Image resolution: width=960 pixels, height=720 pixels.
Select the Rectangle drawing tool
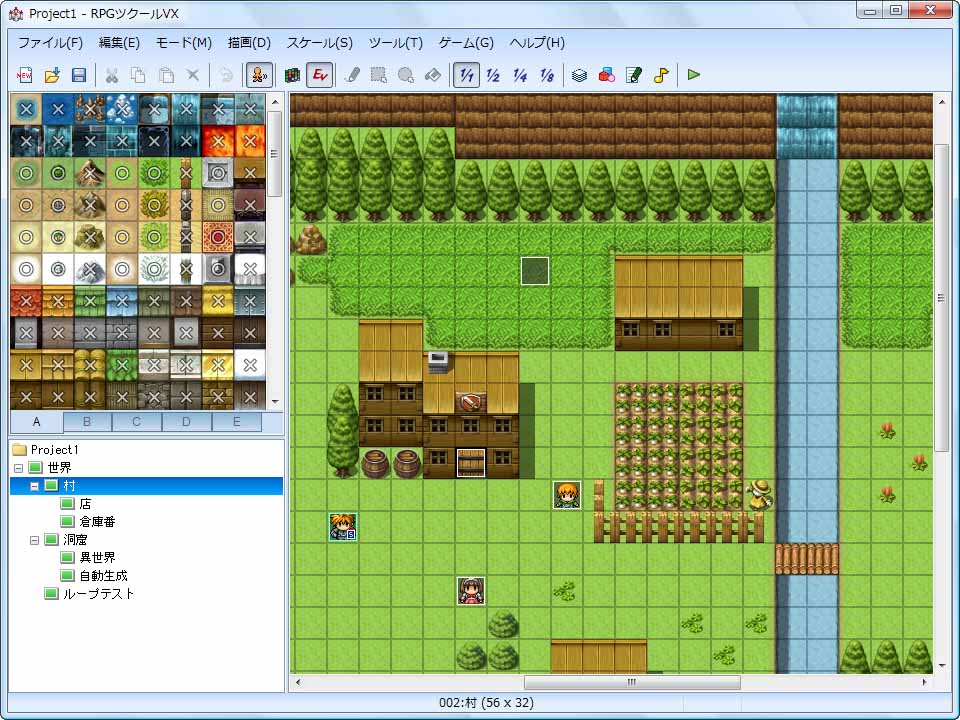coord(379,75)
